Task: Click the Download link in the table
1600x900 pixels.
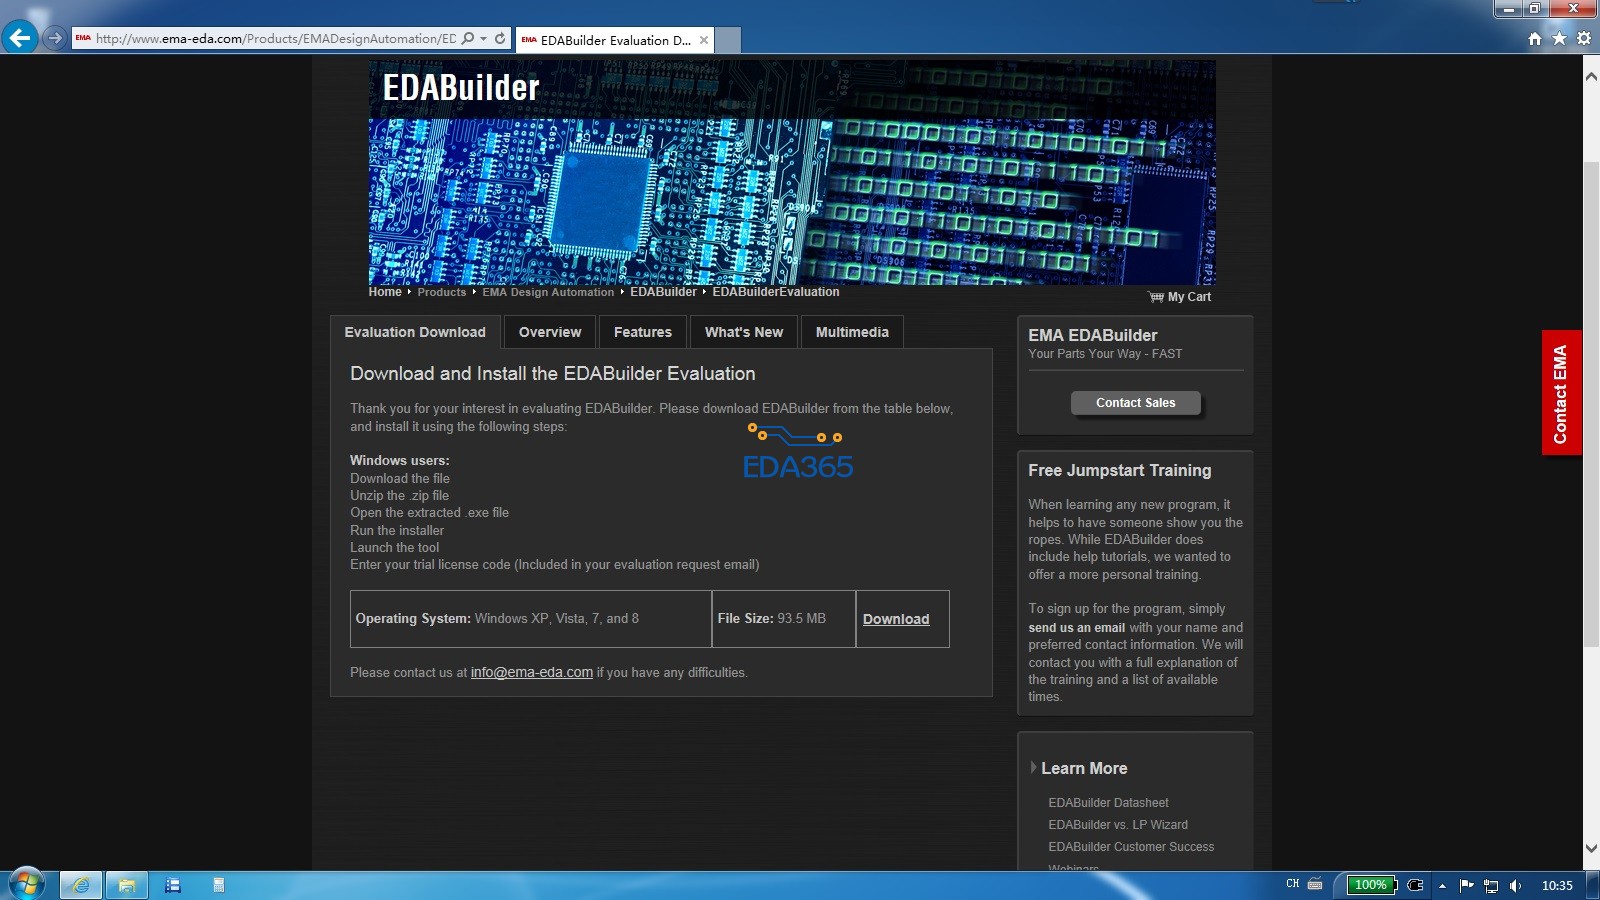Action: click(896, 619)
